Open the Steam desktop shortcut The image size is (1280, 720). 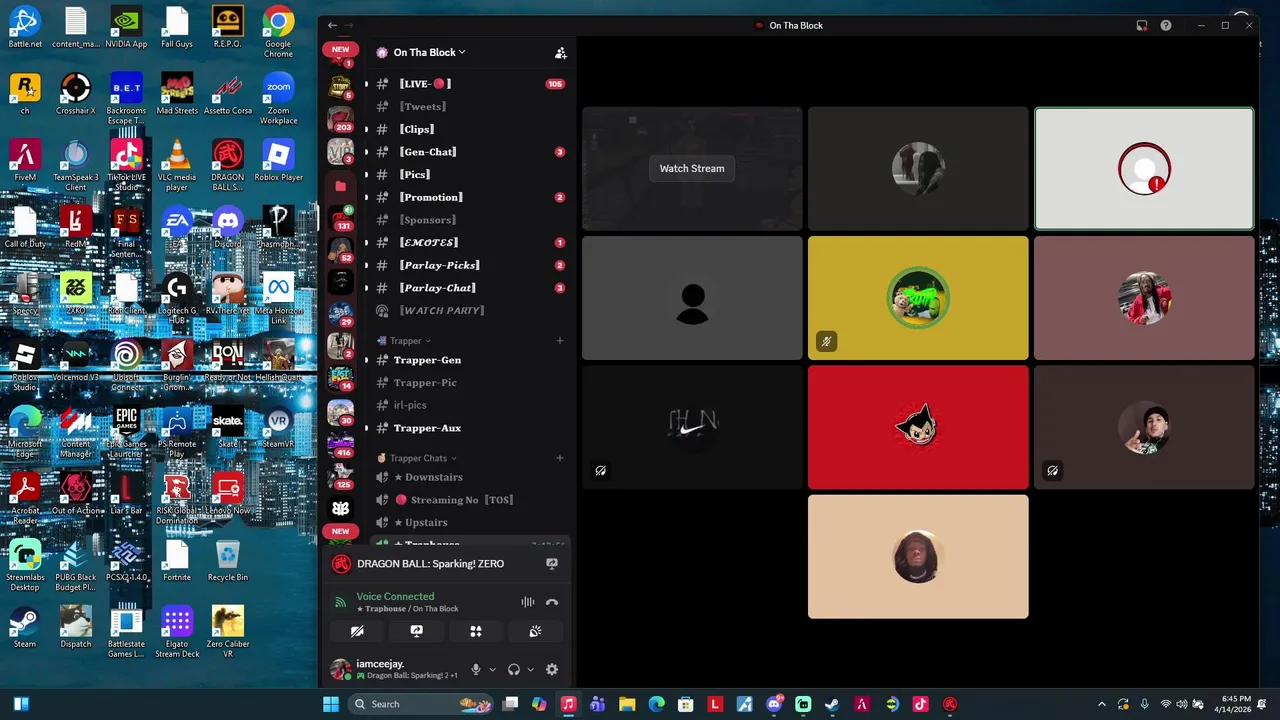tap(25, 629)
